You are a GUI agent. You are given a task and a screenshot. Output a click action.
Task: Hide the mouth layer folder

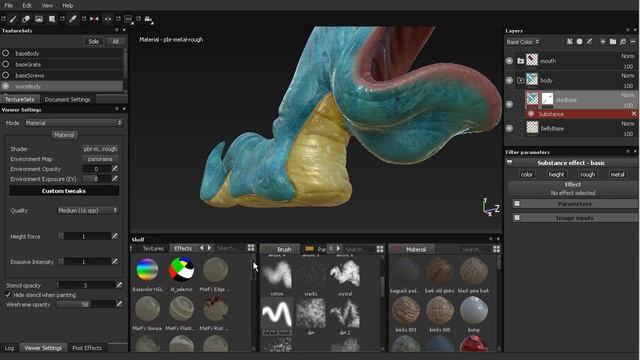pos(509,61)
